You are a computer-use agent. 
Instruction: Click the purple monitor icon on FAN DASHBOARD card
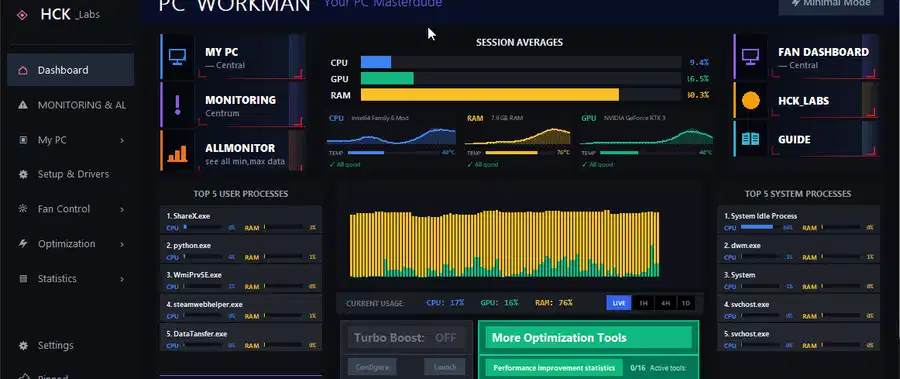point(750,56)
